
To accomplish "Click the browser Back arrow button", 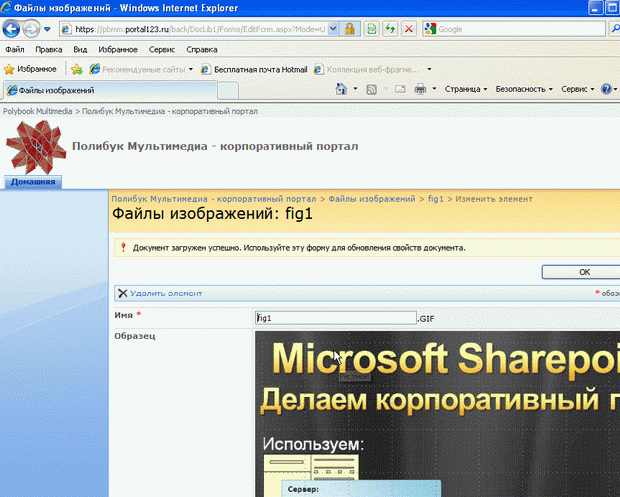I will click(13, 29).
